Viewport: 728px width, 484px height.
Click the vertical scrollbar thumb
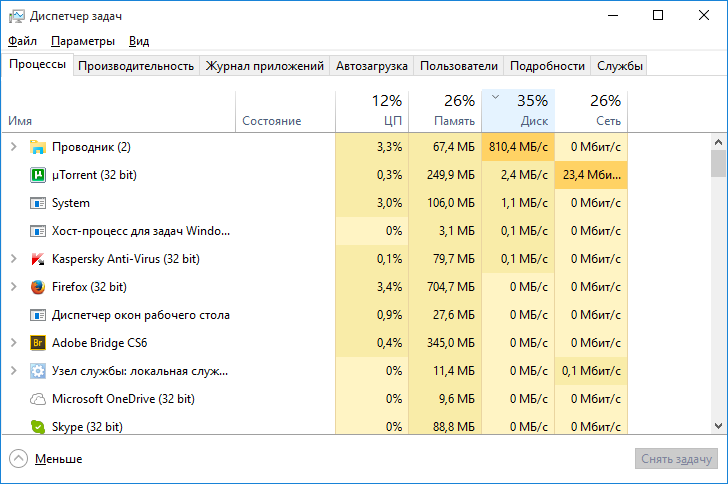point(718,164)
